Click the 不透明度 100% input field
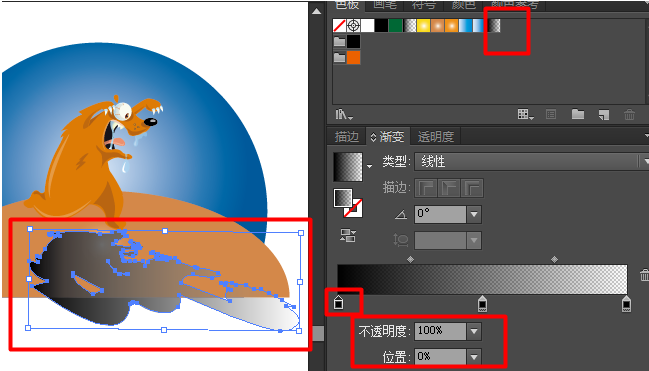The width and height of the screenshot is (649, 371). pos(440,331)
